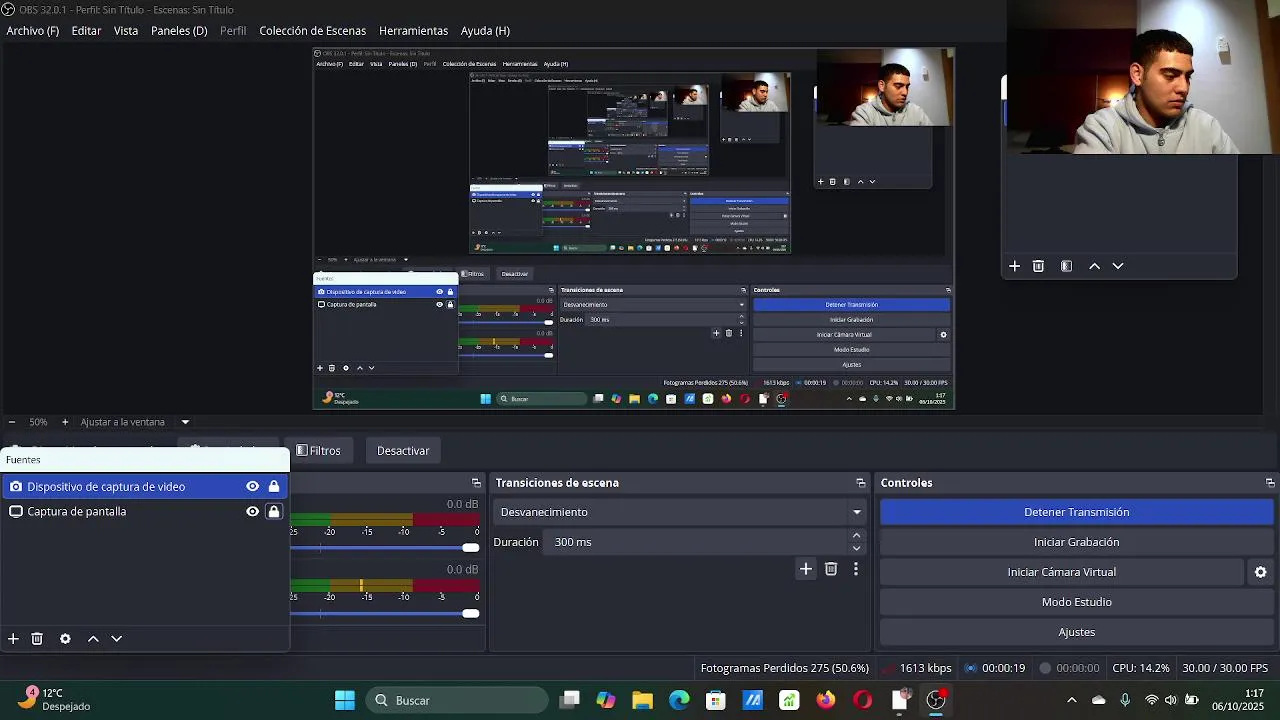
Task: Unlock the Dispositivo de captura de video source
Action: (274, 487)
